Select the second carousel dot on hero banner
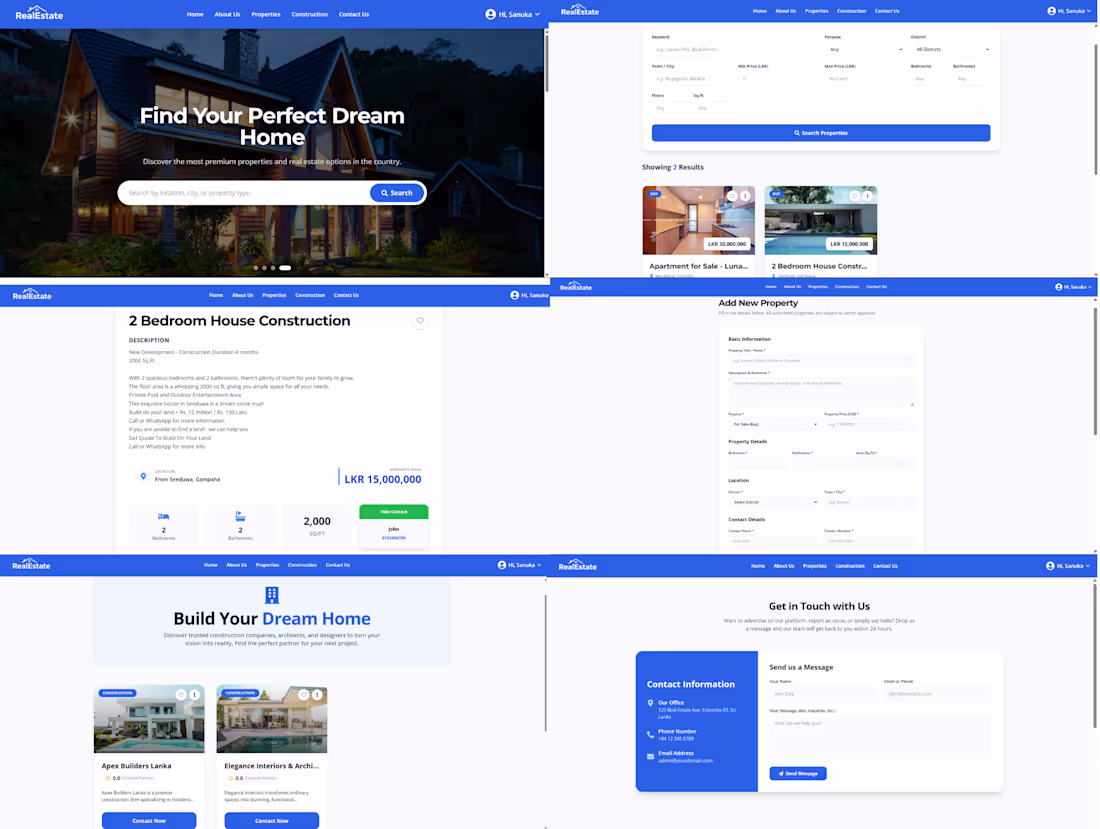The width and height of the screenshot is (1100, 829). tap(264, 267)
